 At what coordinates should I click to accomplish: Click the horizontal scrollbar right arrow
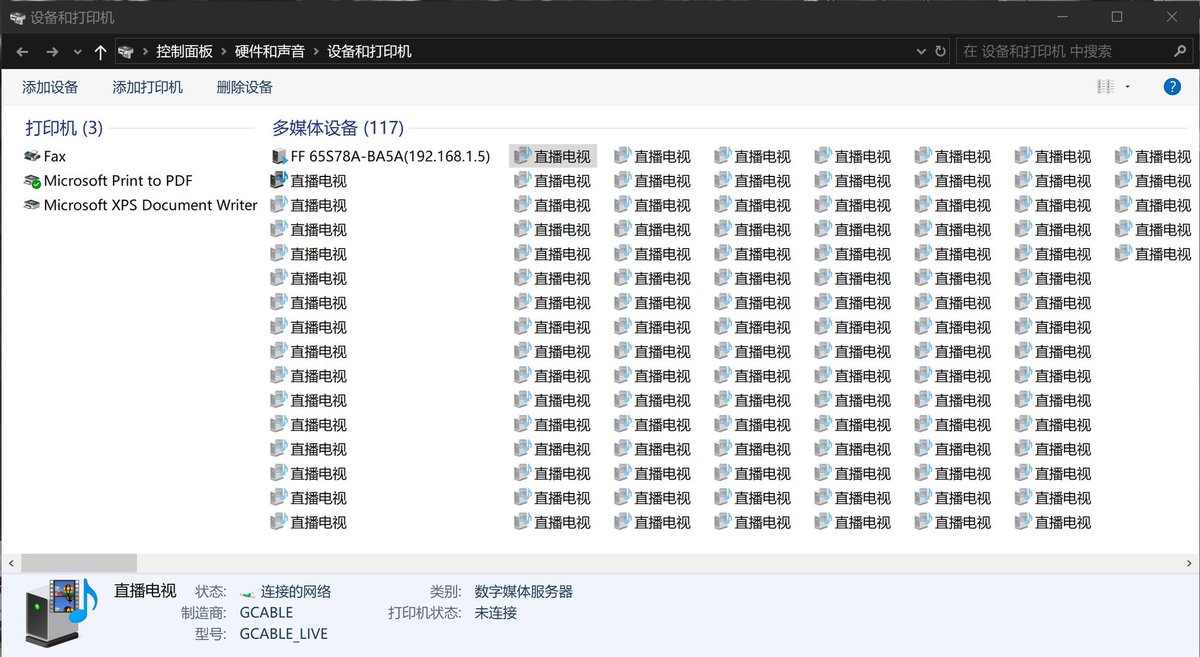[1189, 564]
